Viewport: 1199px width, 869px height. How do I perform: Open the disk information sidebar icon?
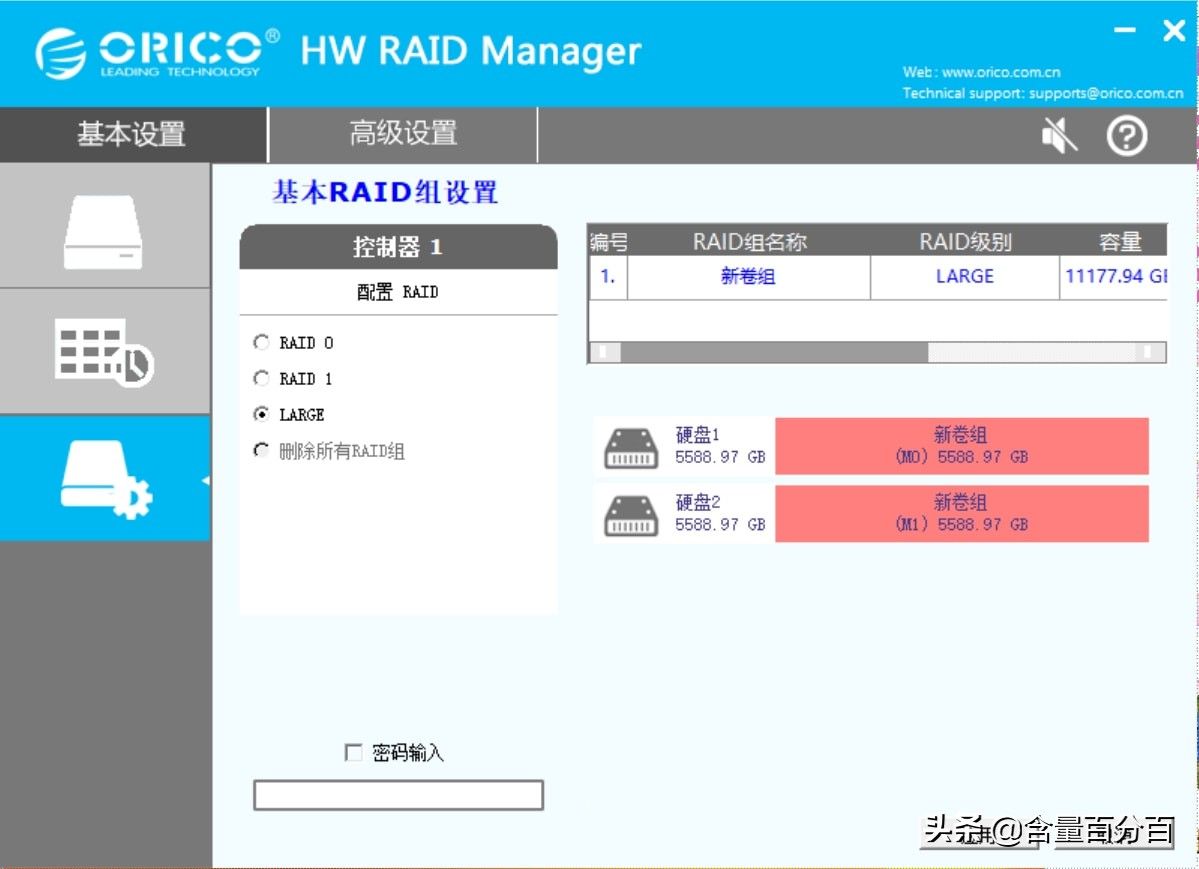(103, 232)
